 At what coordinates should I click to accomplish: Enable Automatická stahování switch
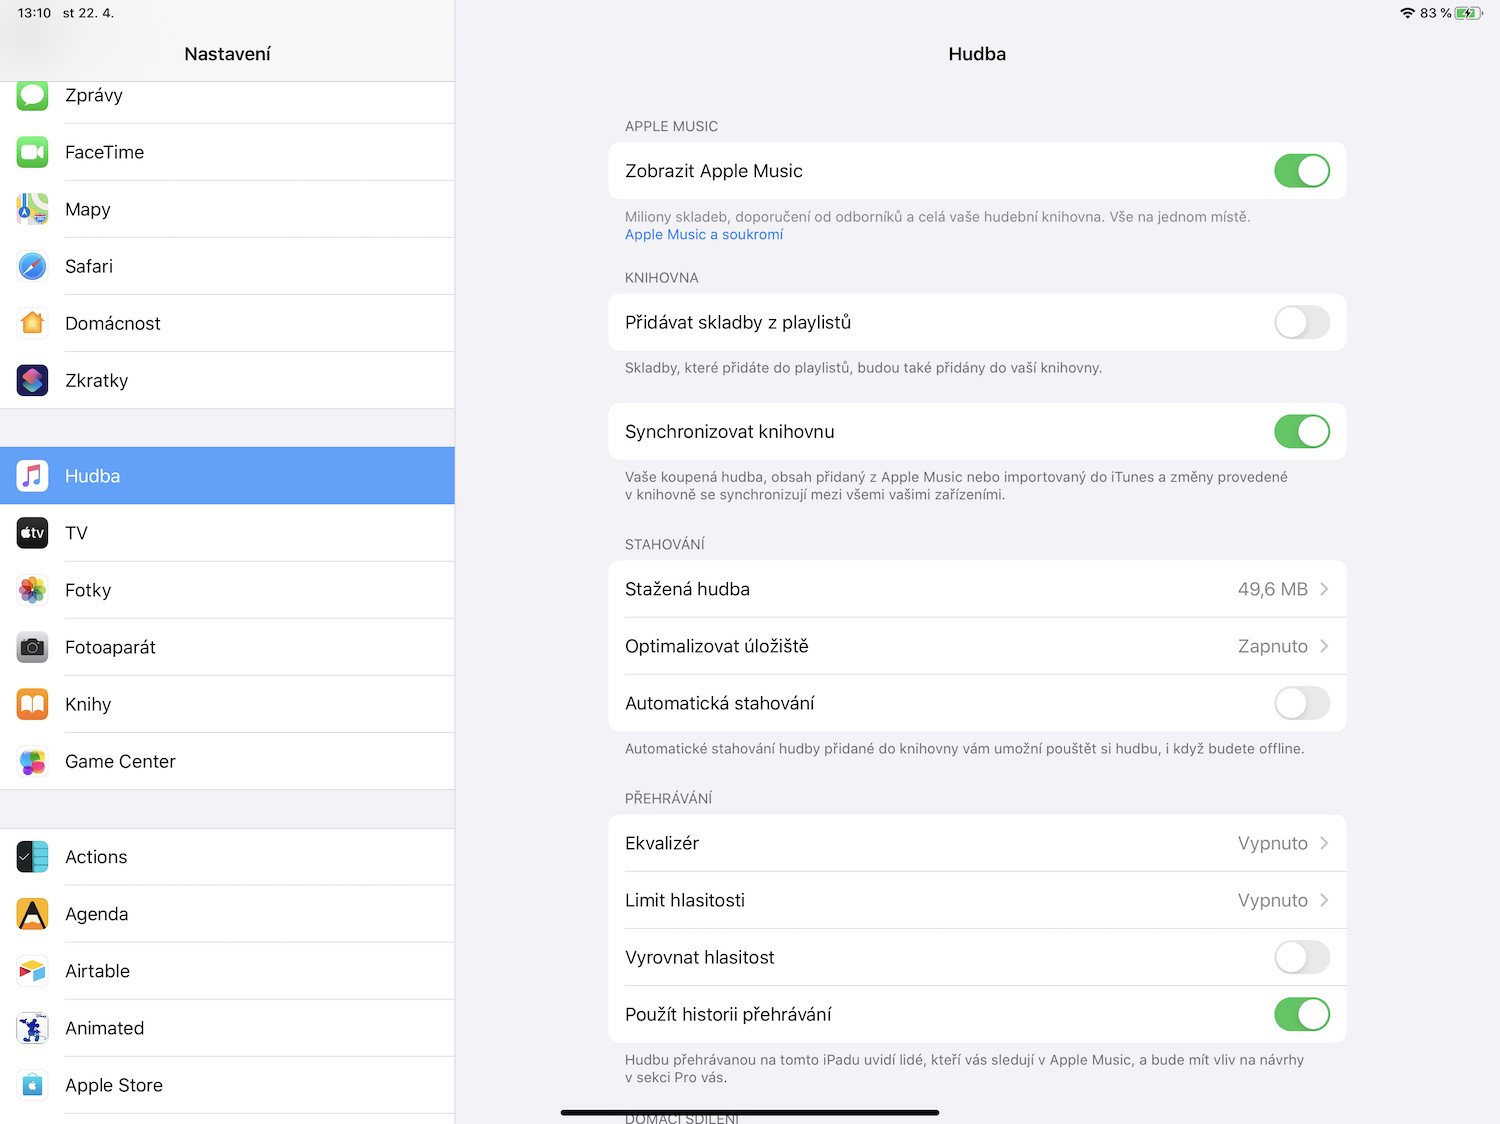coord(1301,703)
